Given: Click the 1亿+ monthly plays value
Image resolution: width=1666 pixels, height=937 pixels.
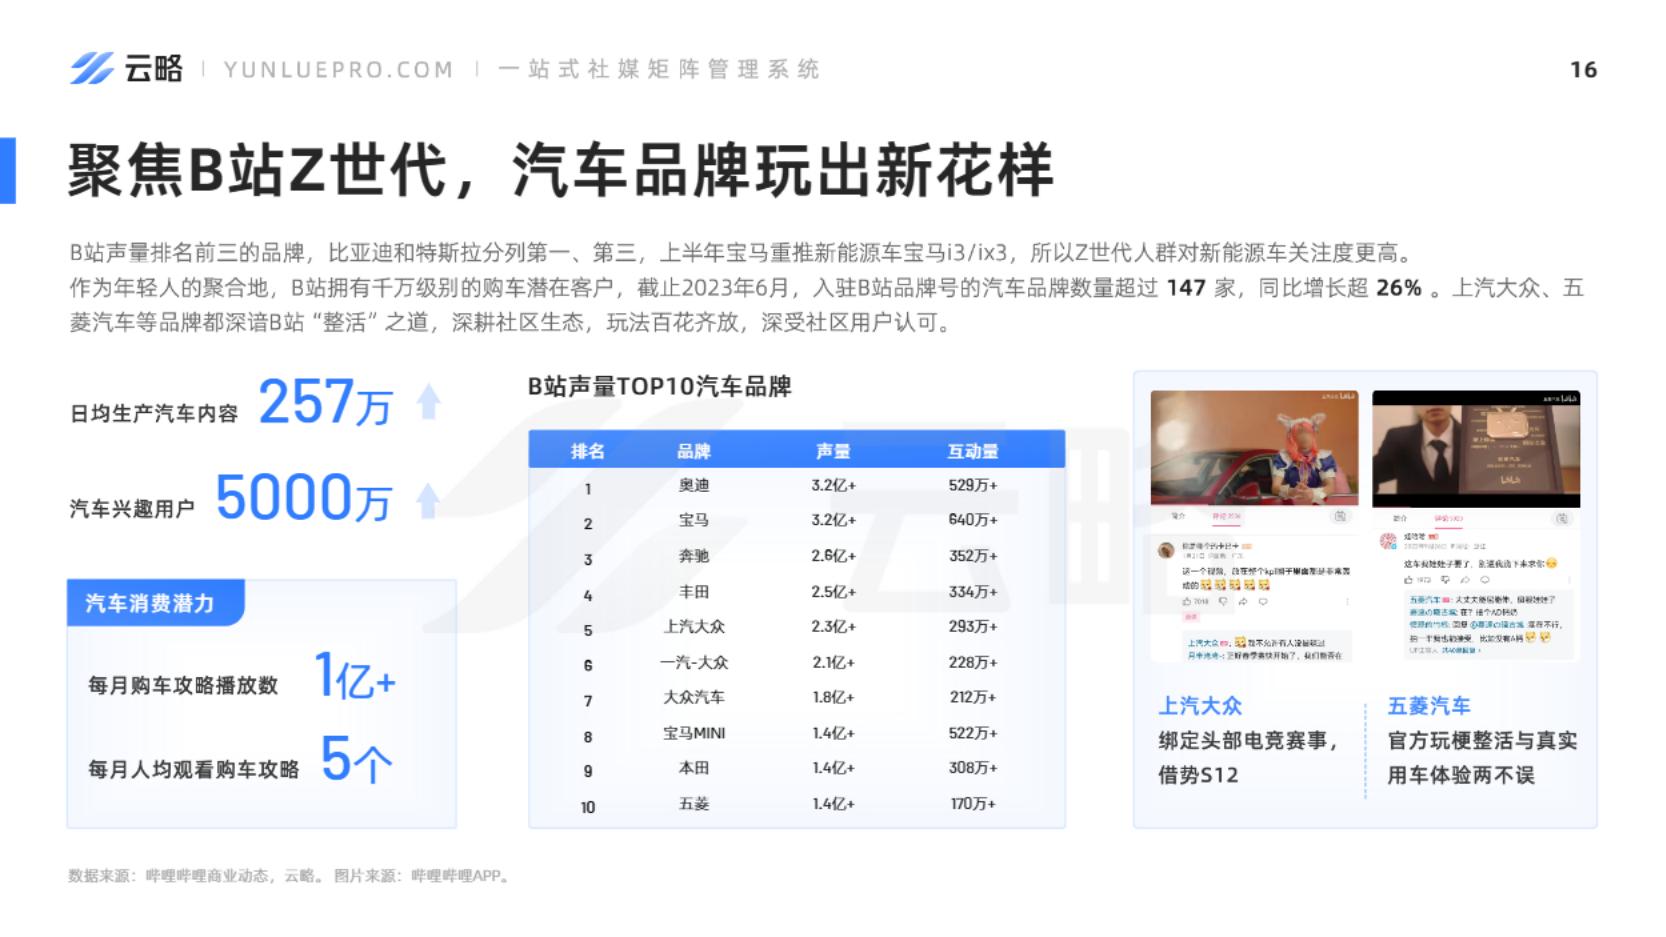Looking at the screenshot, I should click(355, 676).
